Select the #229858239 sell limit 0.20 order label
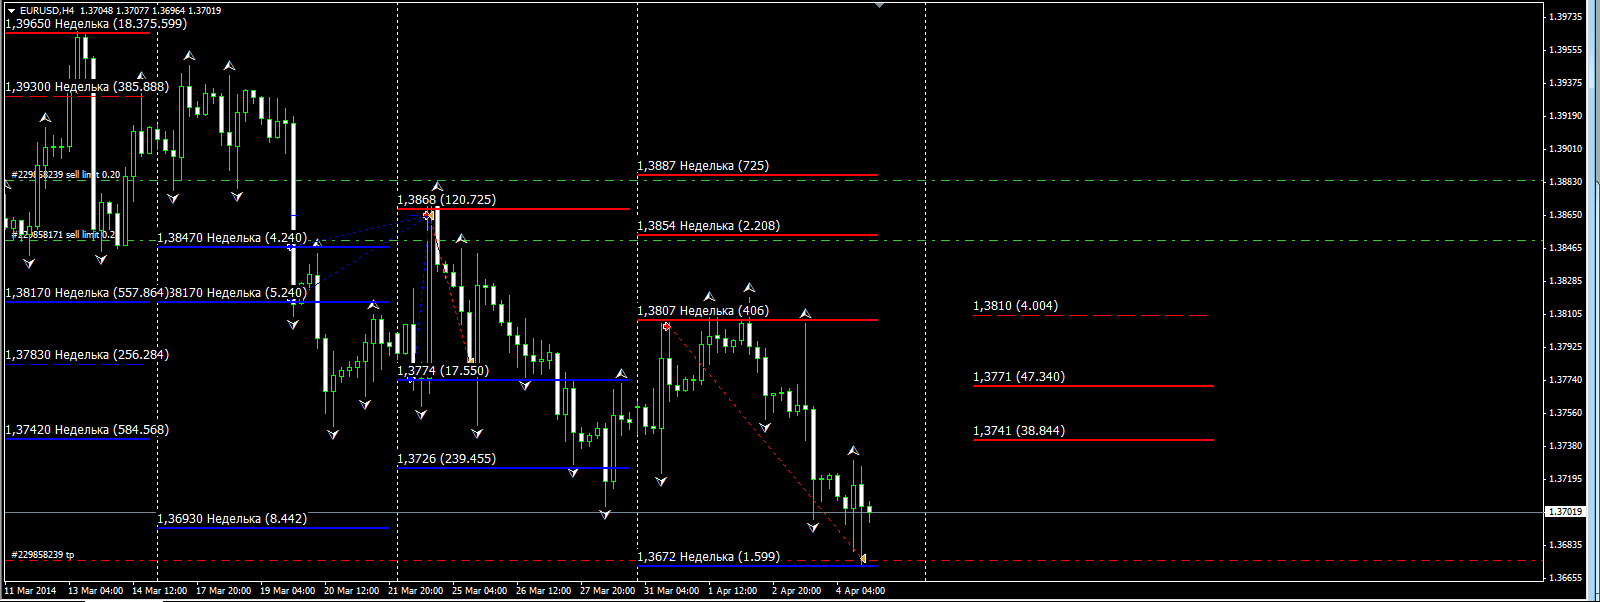This screenshot has width=1600, height=602. (65, 175)
